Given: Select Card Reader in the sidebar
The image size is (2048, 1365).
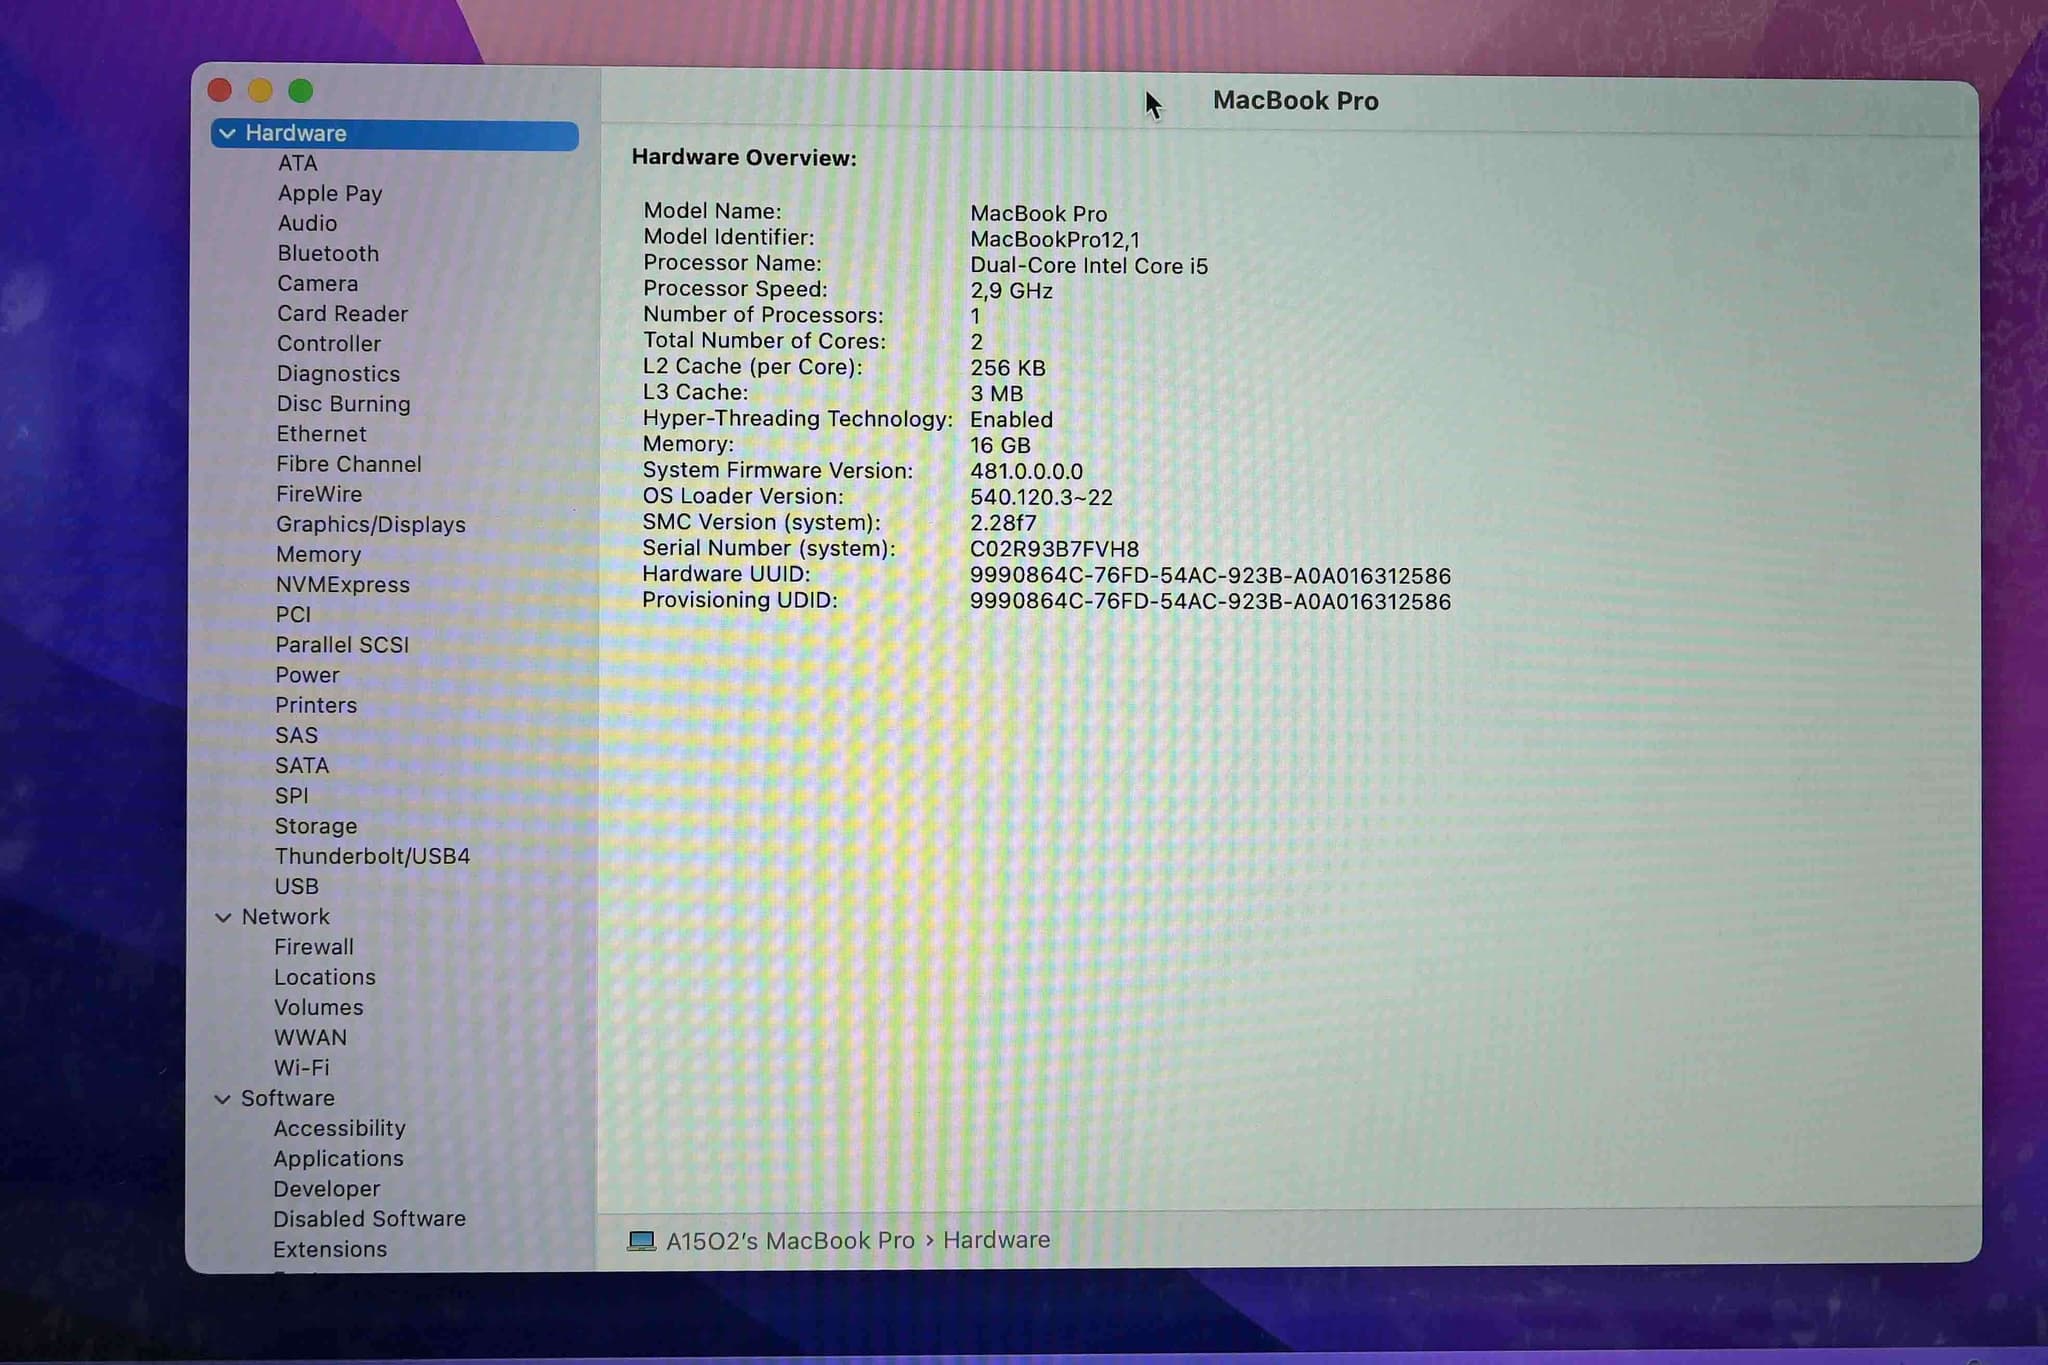Looking at the screenshot, I should click(x=342, y=314).
